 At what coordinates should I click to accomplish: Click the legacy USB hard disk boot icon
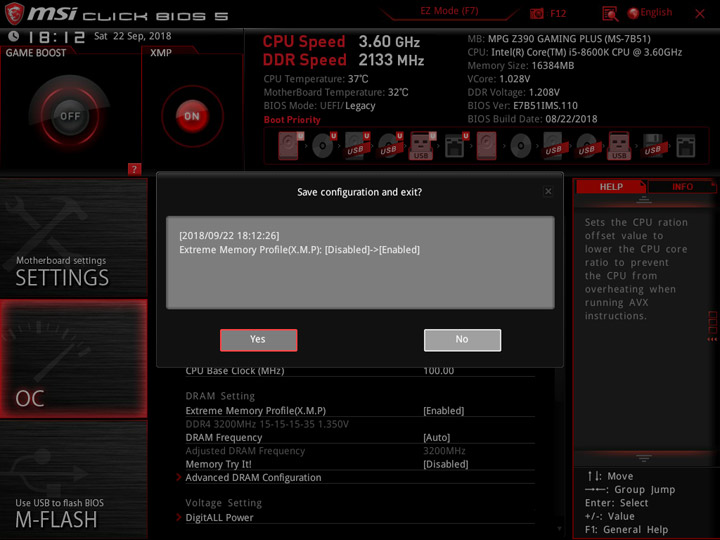[554, 146]
